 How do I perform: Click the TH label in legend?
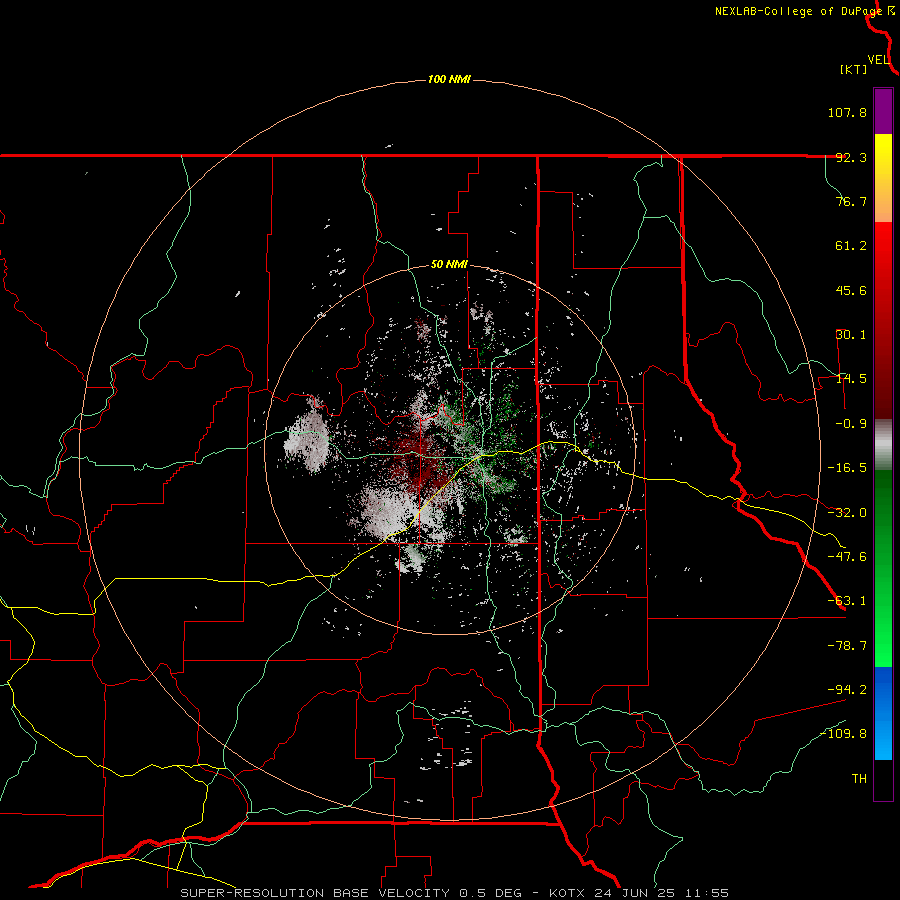pyautogui.click(x=859, y=779)
